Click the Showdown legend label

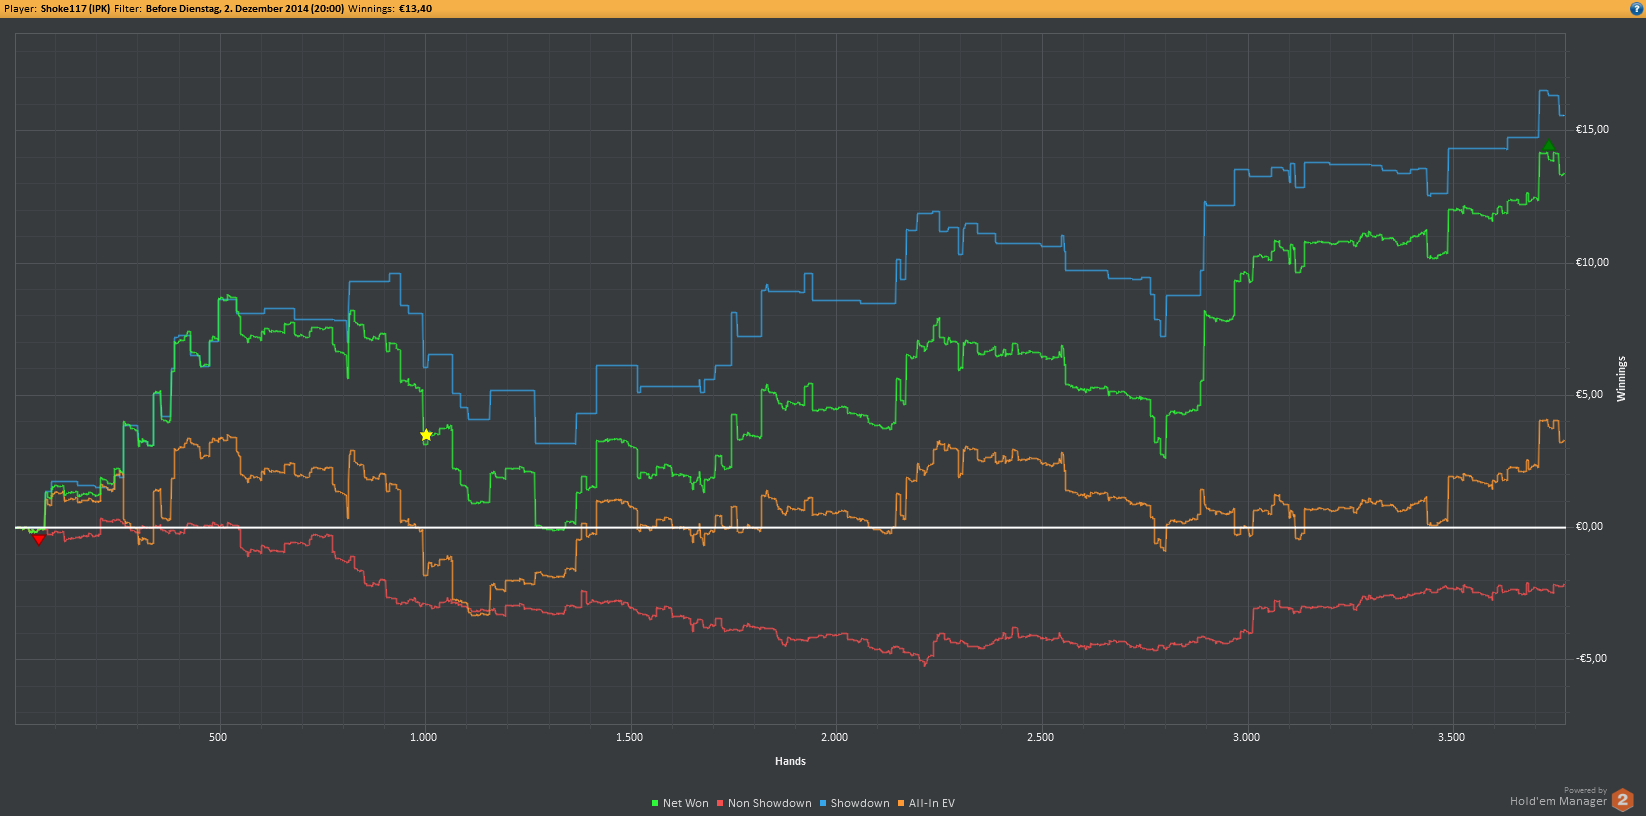(x=860, y=803)
